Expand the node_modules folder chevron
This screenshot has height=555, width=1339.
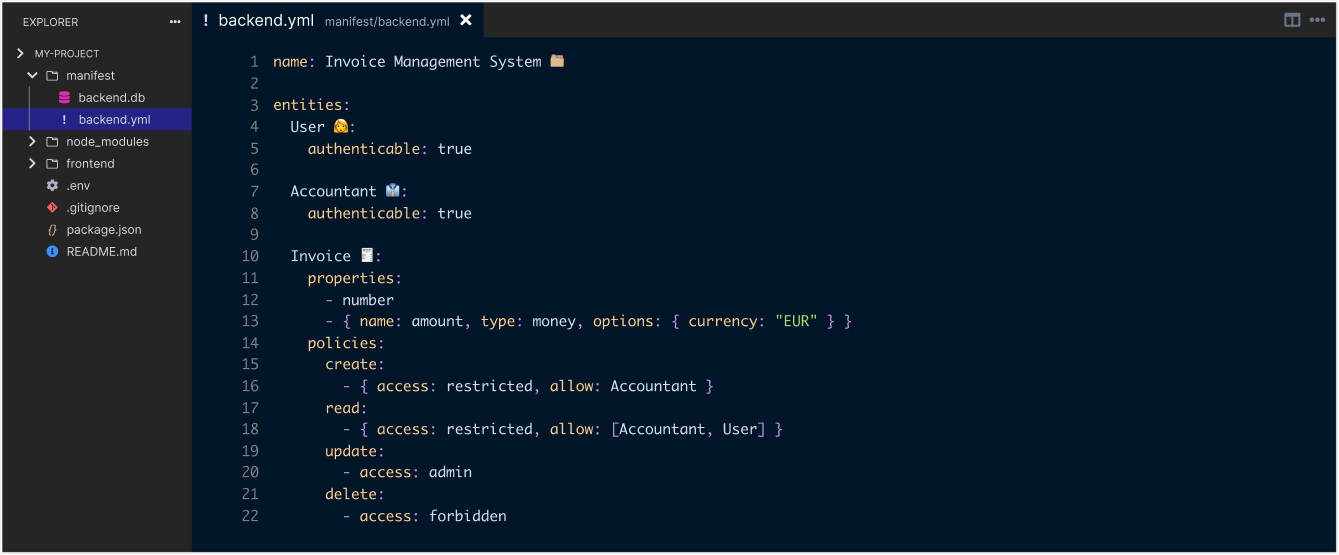32,142
